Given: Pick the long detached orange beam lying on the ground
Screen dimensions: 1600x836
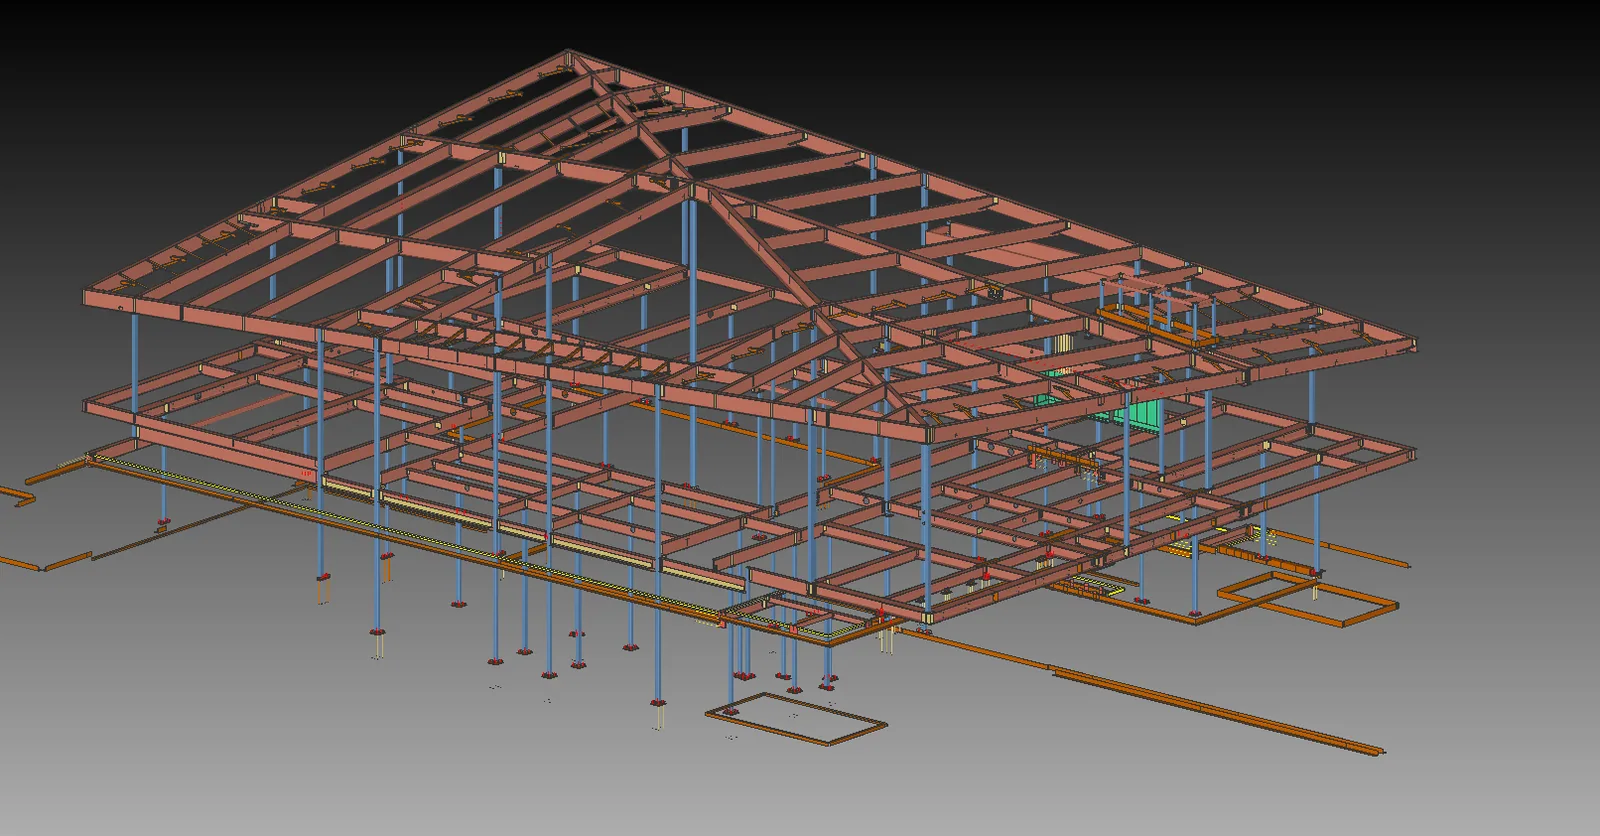Looking at the screenshot, I should point(1218,711).
